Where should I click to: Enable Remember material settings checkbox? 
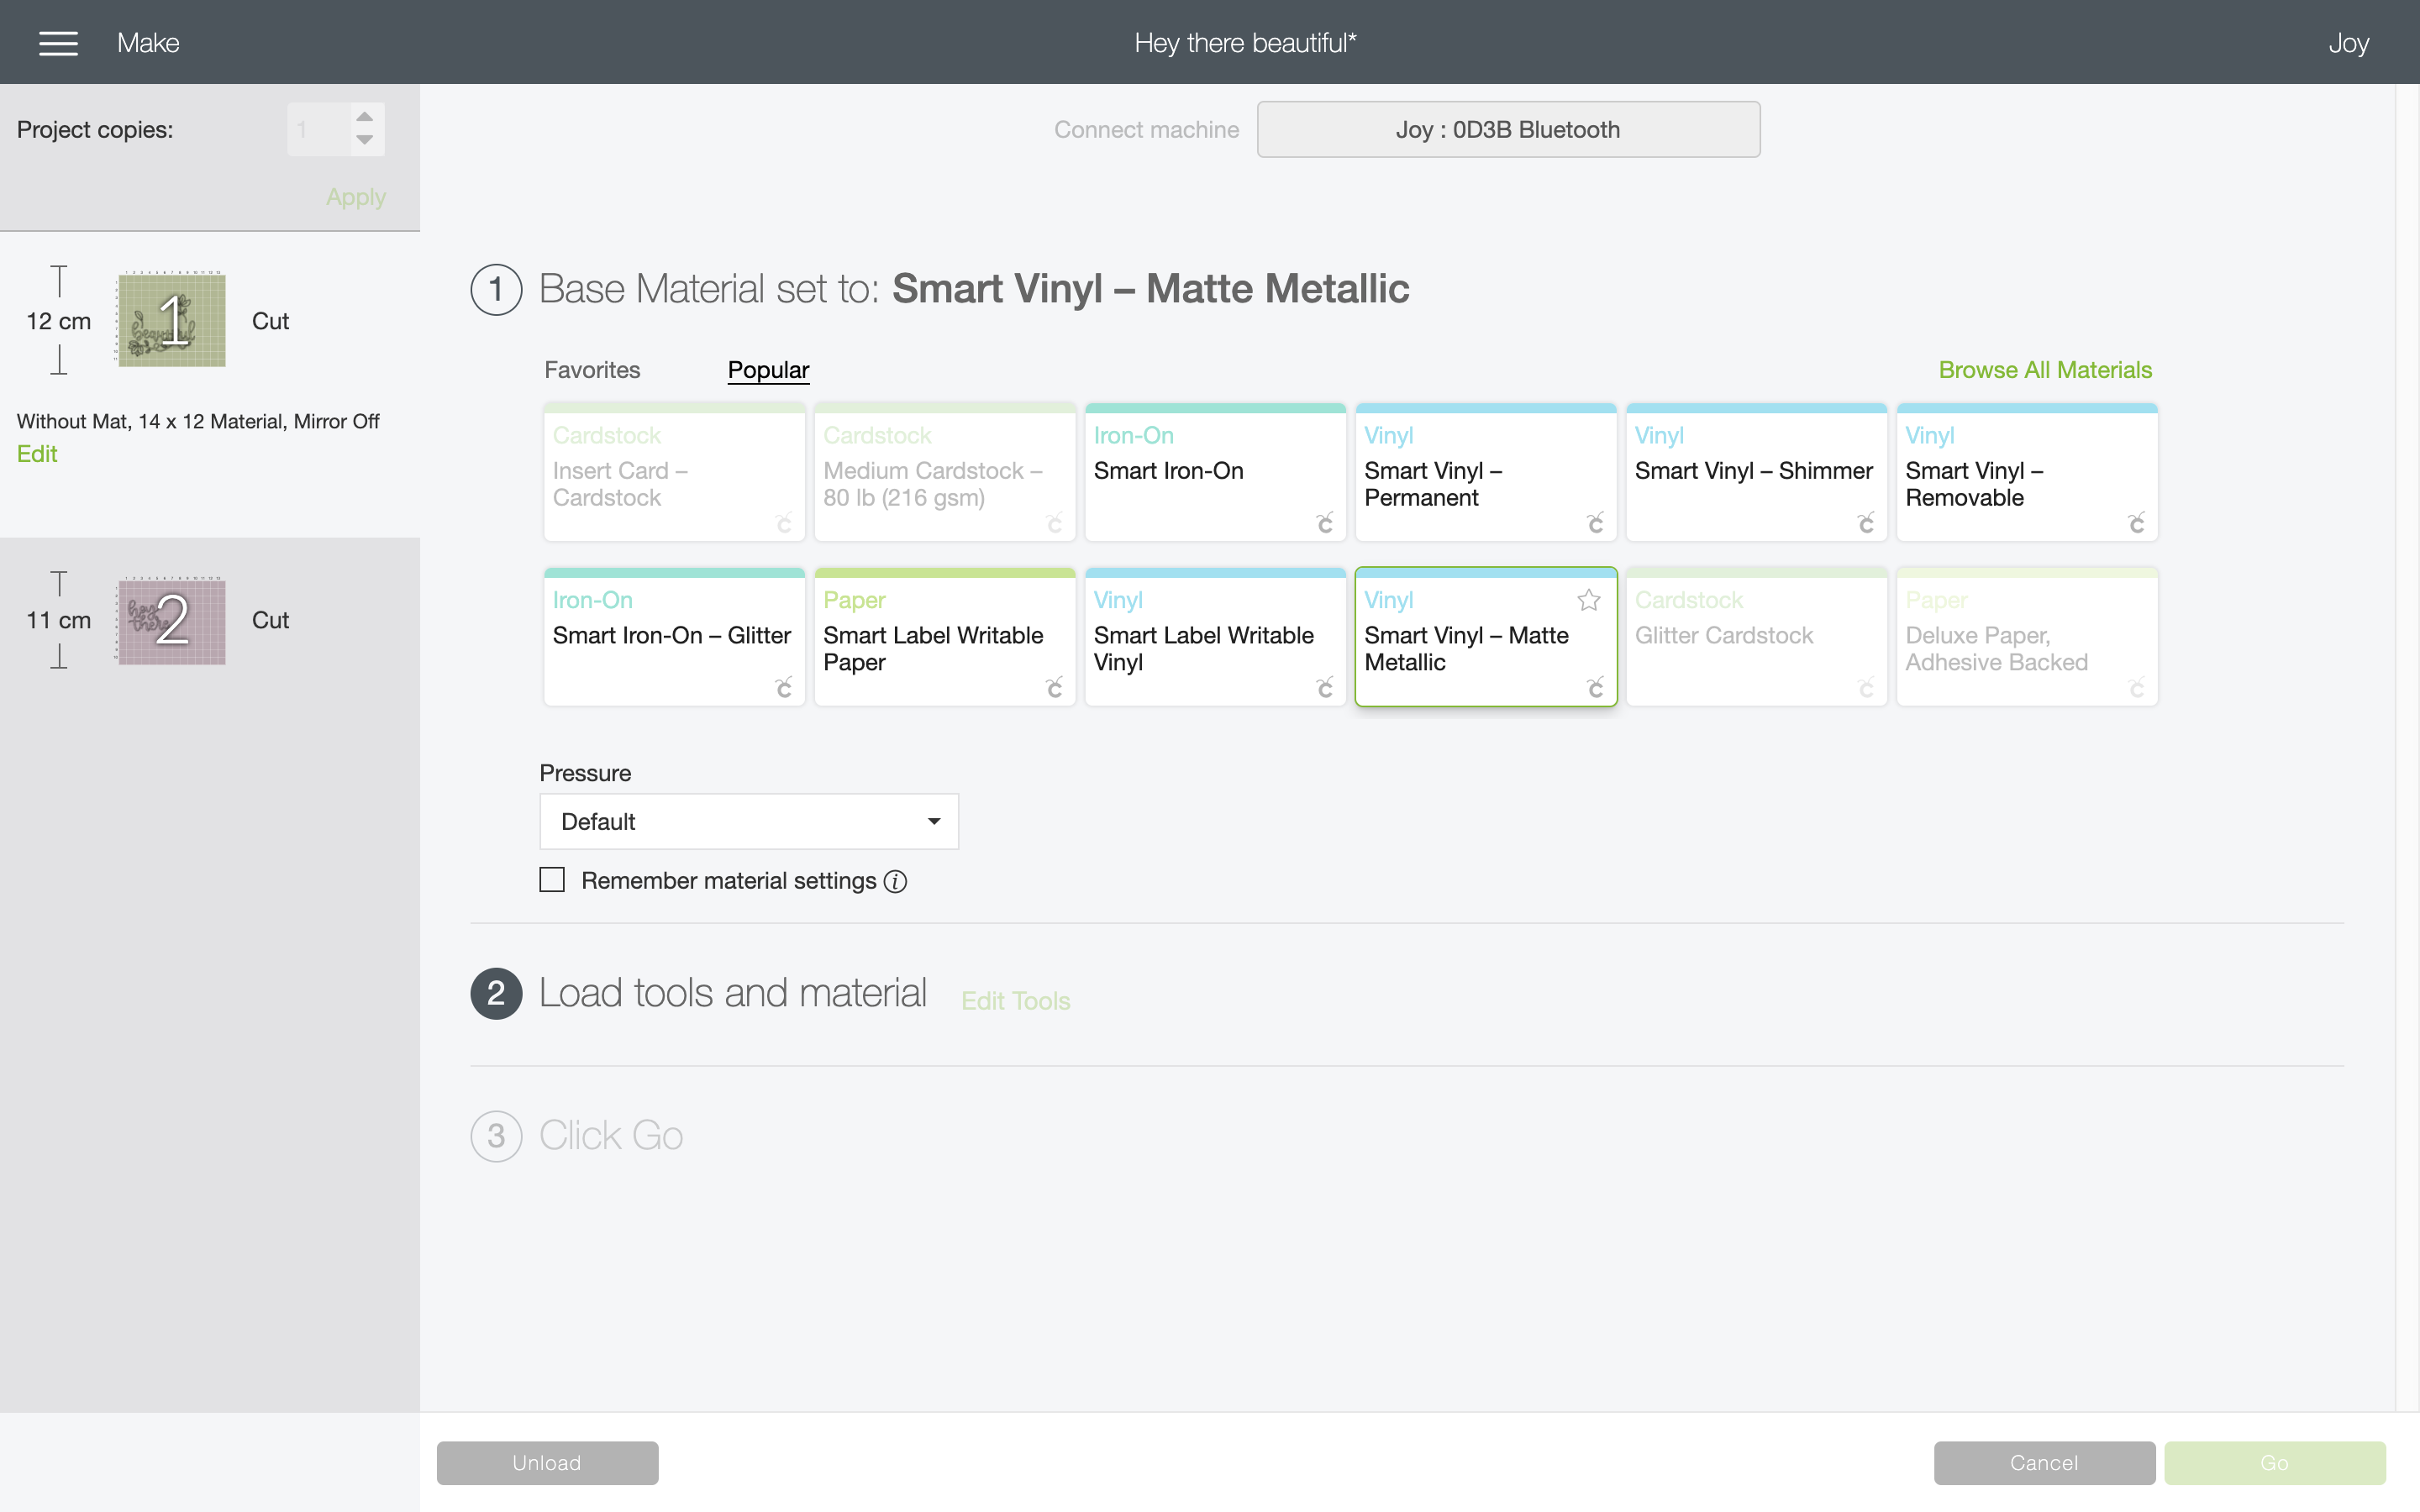(552, 880)
